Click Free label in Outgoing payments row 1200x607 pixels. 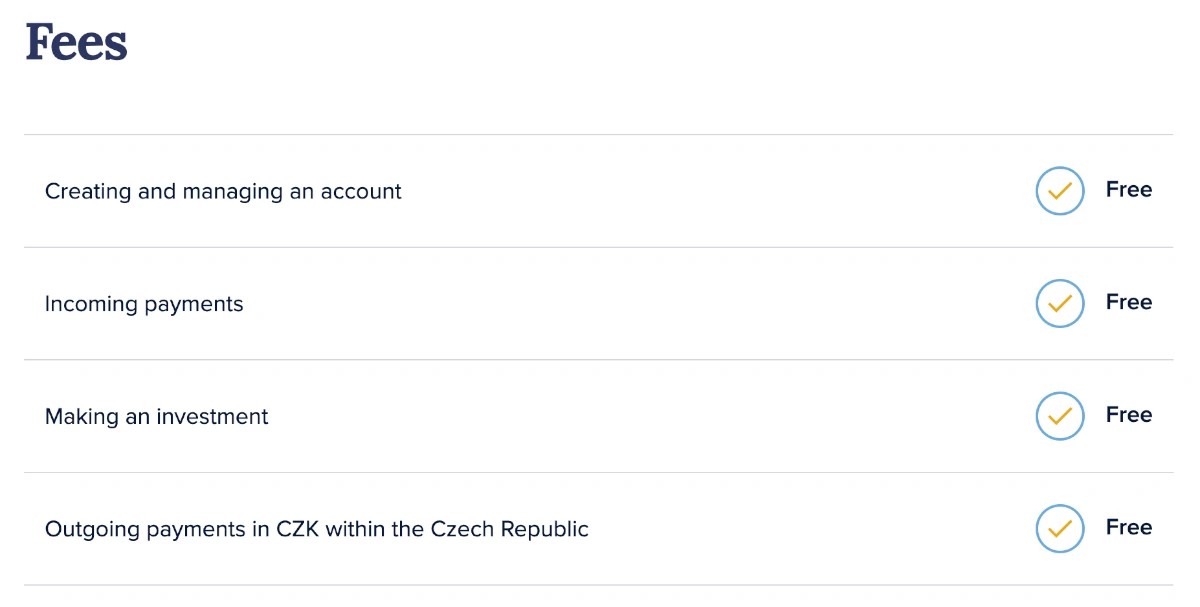pyautogui.click(x=1129, y=527)
